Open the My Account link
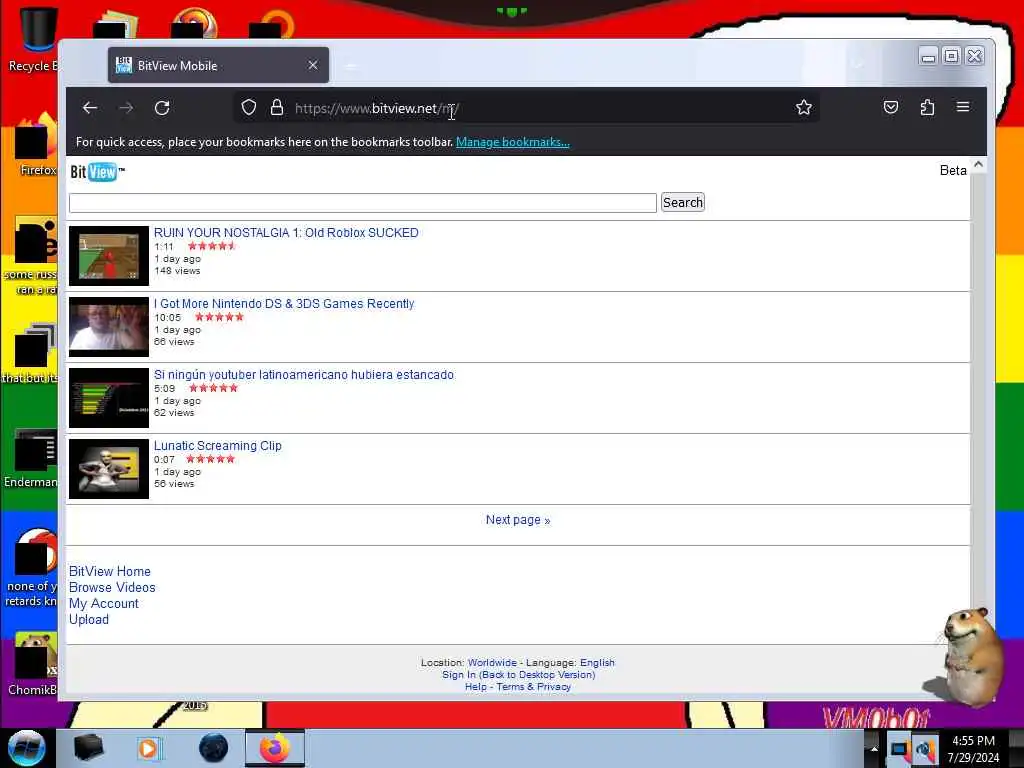This screenshot has height=768, width=1024. (x=104, y=603)
